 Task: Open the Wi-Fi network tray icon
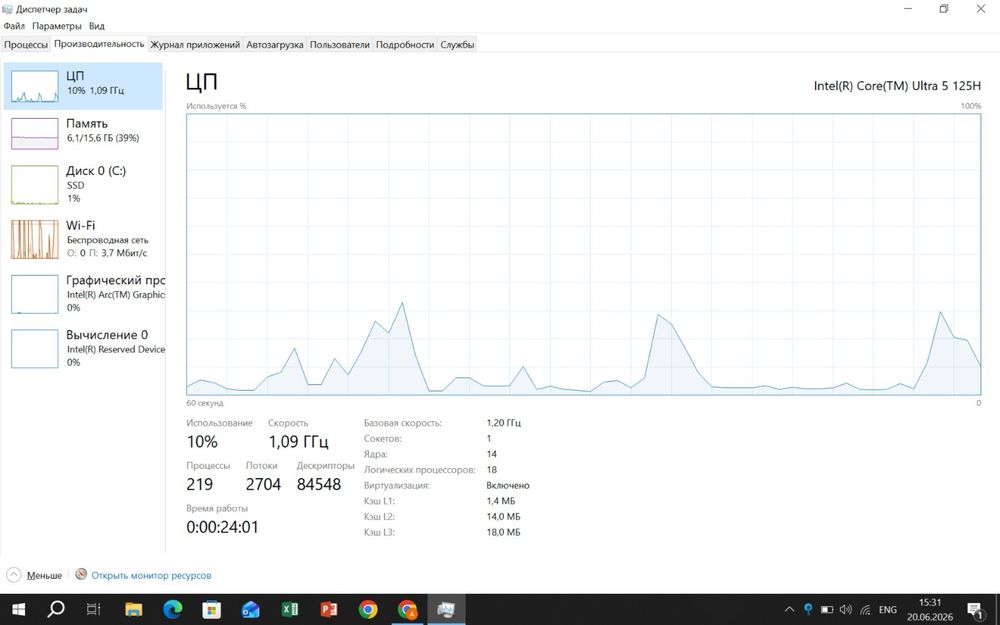pos(865,610)
